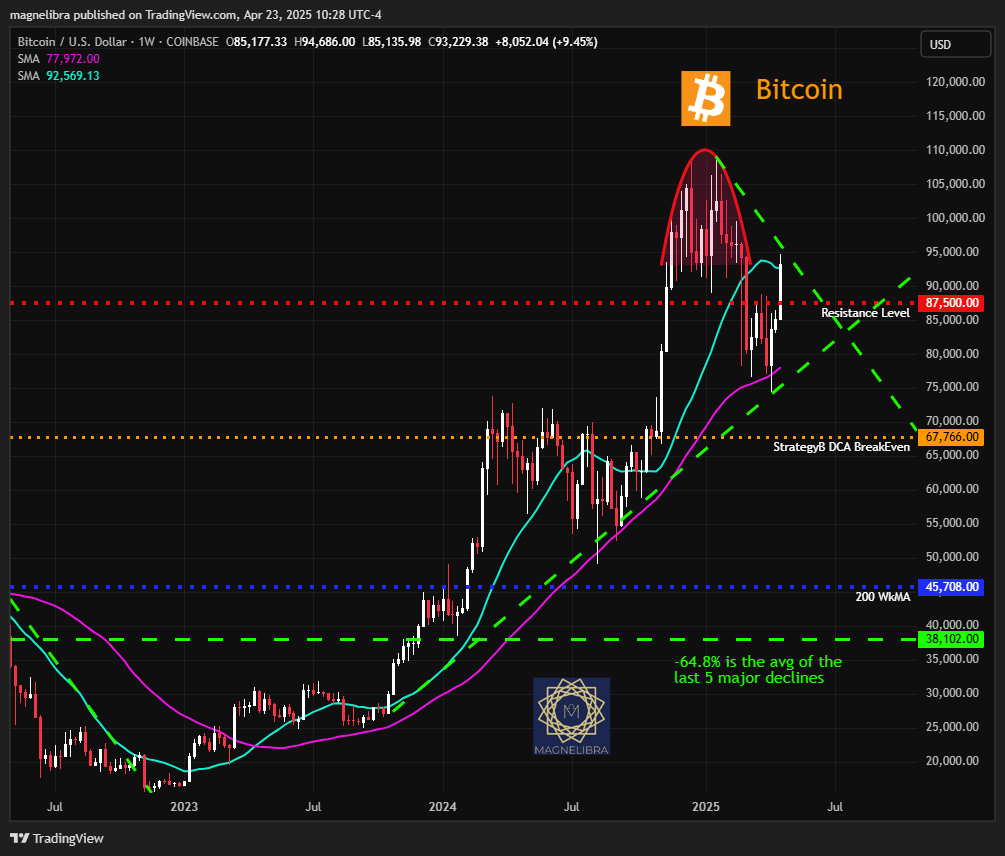The image size is (1005, 856).
Task: Click the COINBASE exchange label
Action: click(192, 42)
